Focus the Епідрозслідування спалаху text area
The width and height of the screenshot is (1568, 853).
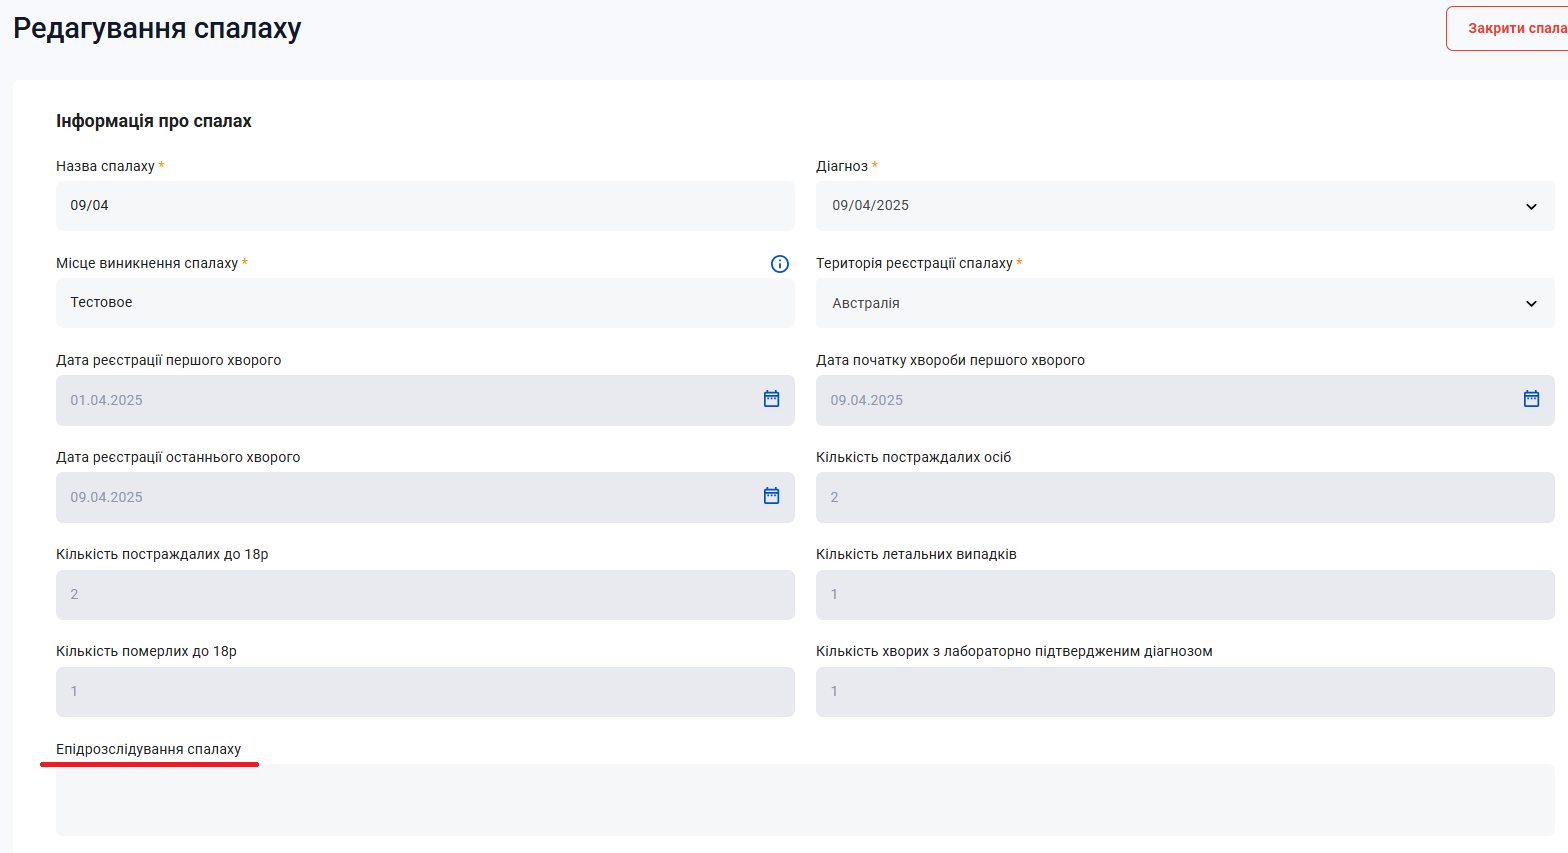805,800
